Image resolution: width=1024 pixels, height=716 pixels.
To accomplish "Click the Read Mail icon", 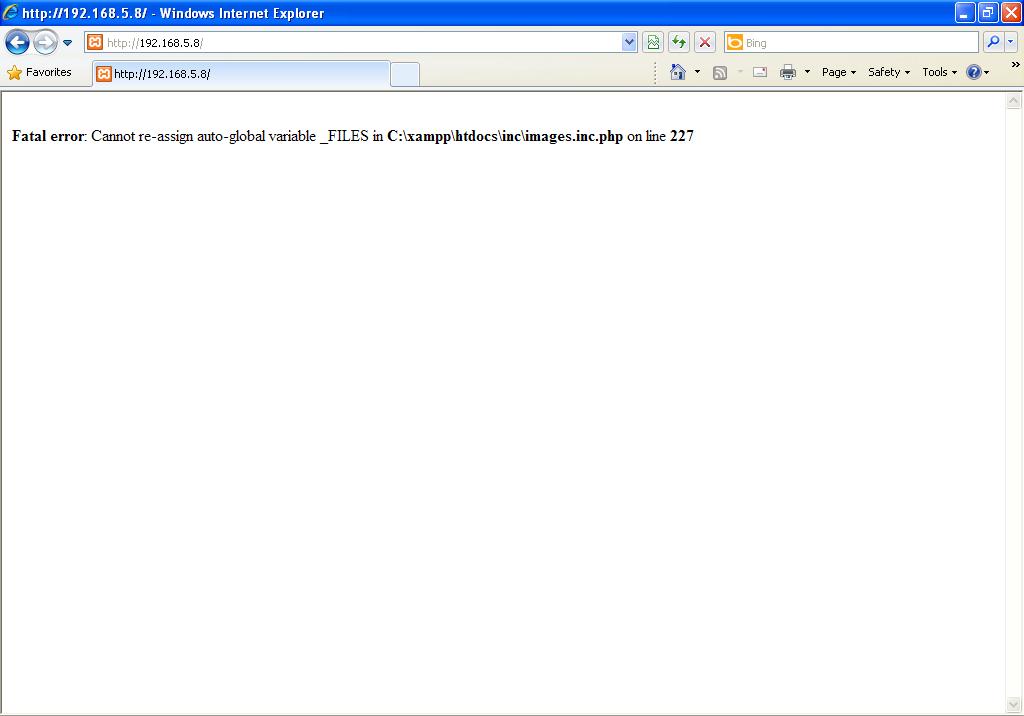I will (x=760, y=72).
